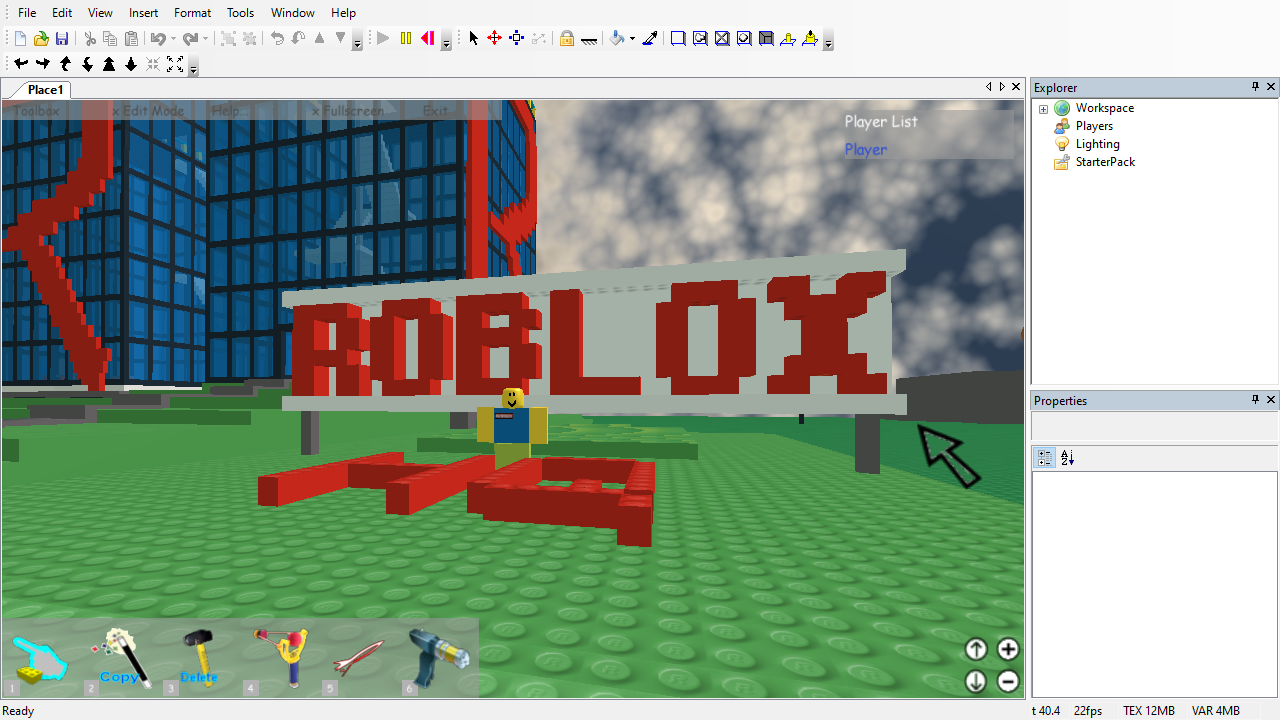Select the Studs surface tool

(744, 39)
